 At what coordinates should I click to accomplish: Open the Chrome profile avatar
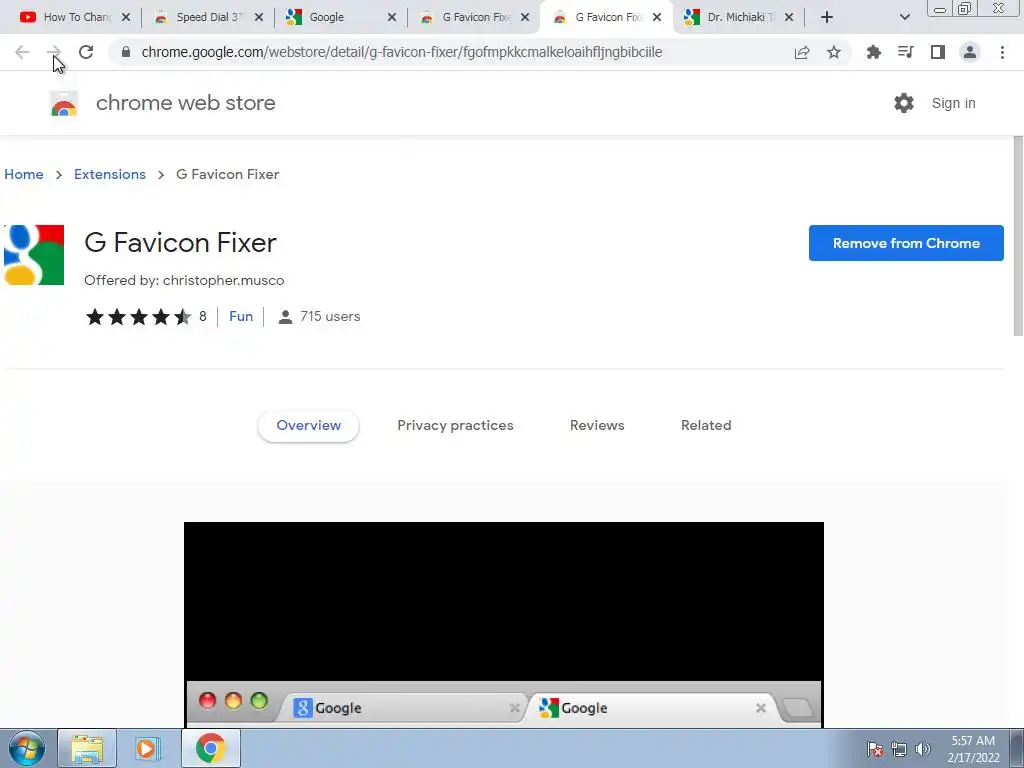[970, 52]
